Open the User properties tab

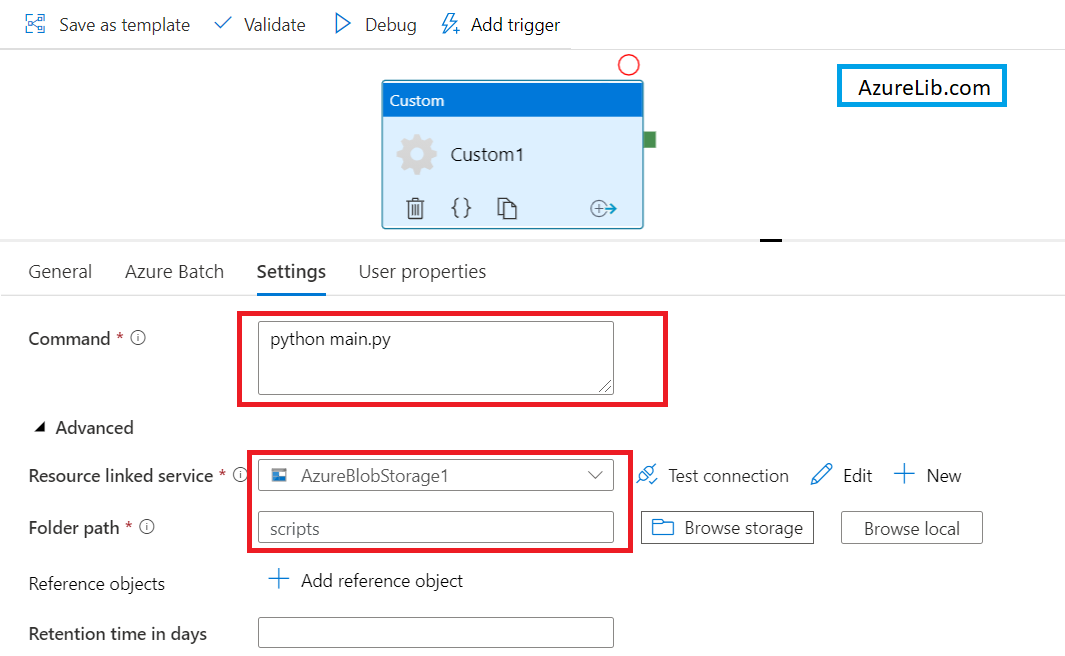pyautogui.click(x=421, y=271)
